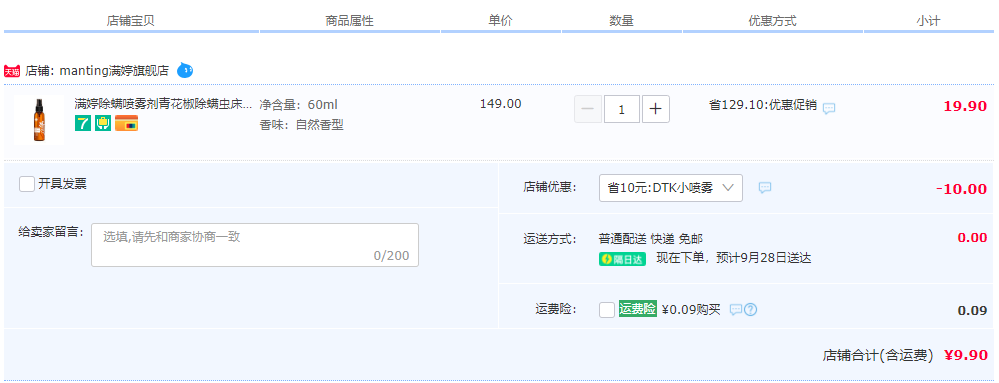Click the 单价 column header
Viewport: 999px width, 383px height.
[500, 20]
